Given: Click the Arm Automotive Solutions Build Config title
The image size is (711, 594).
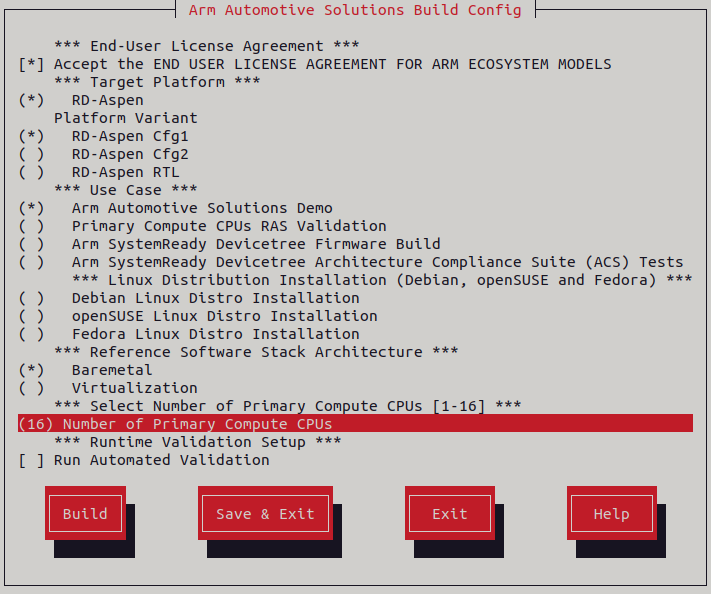Looking at the screenshot, I should pyautogui.click(x=355, y=10).
